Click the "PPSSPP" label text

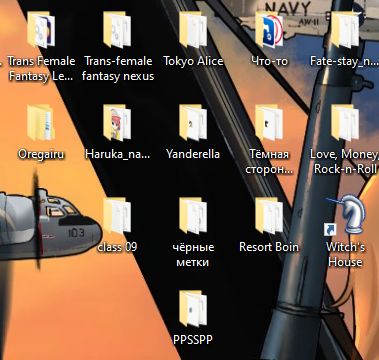tap(193, 340)
